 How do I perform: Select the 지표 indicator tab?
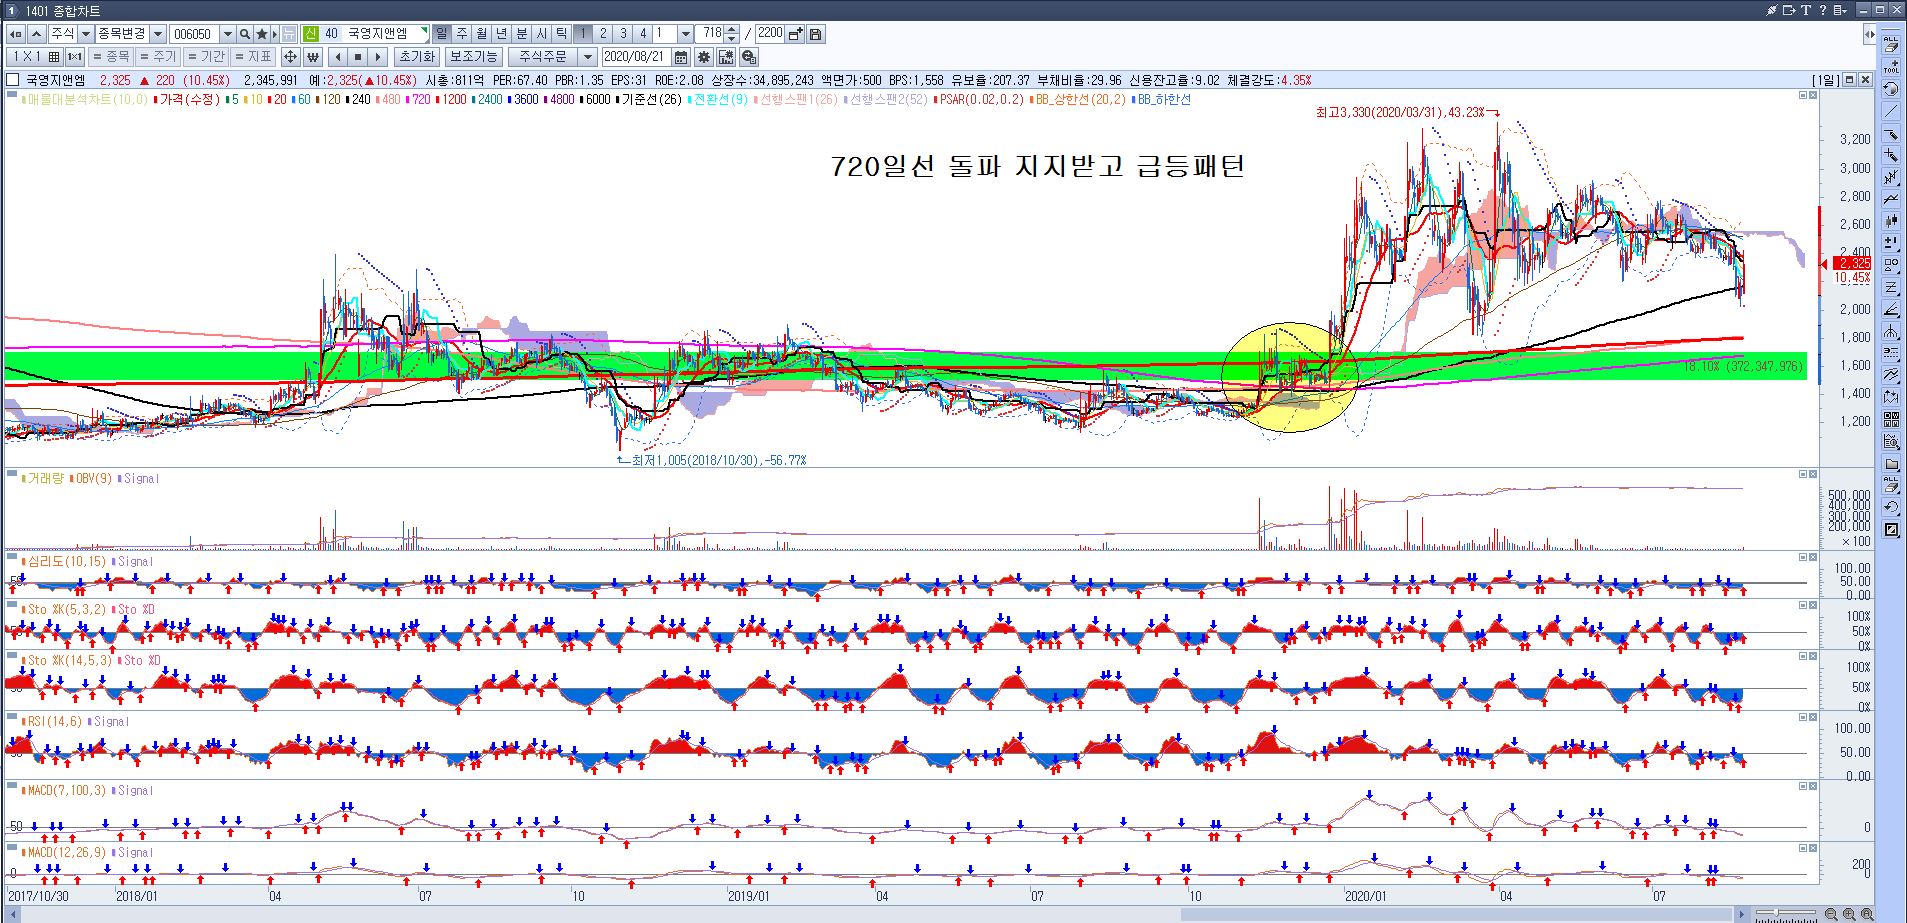254,57
